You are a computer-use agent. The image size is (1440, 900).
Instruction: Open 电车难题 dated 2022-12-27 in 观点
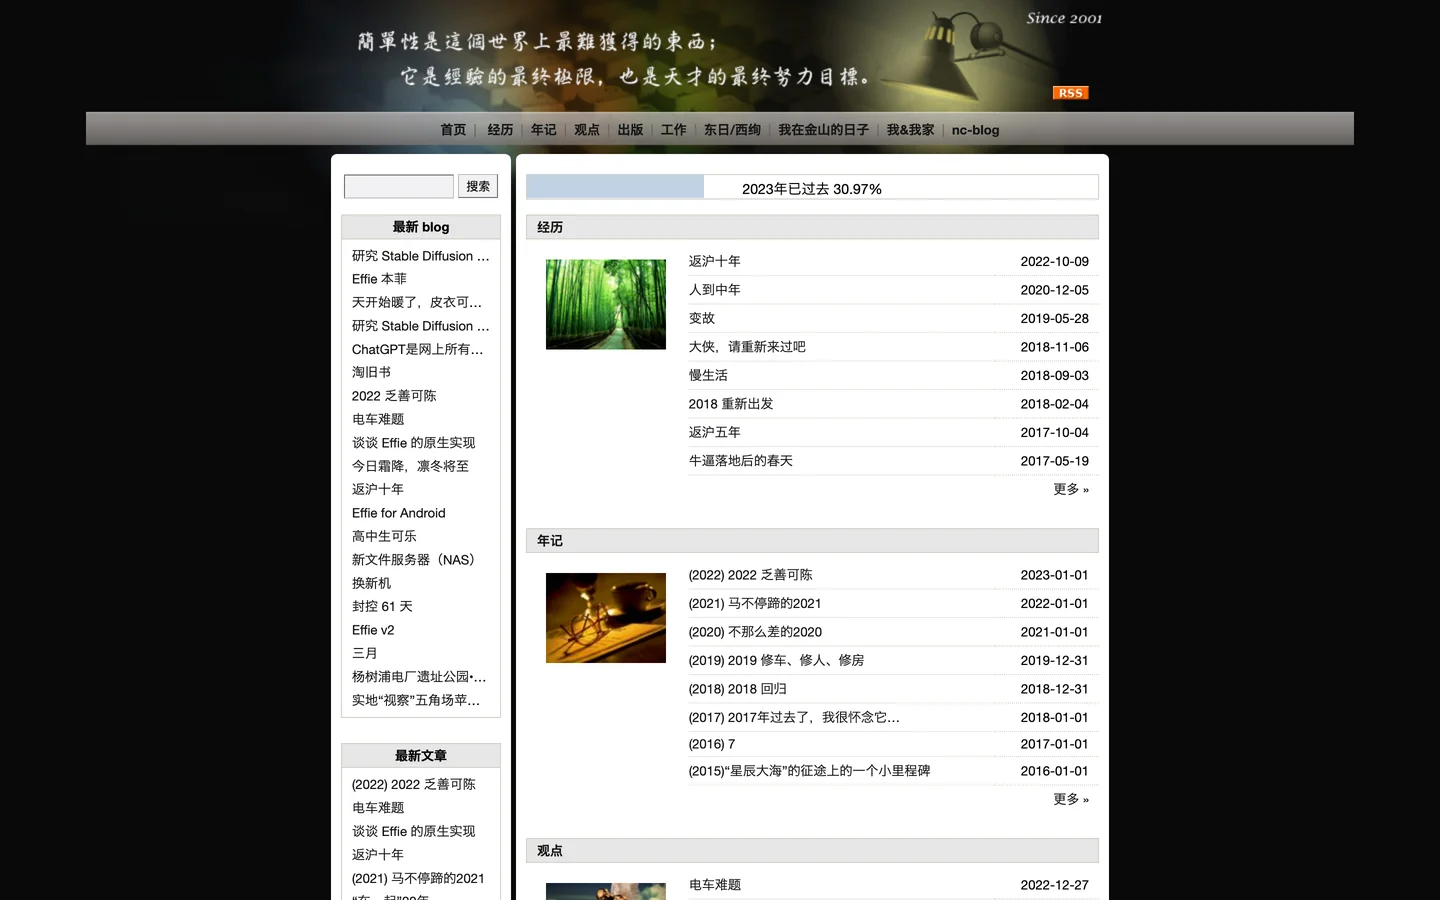coord(715,885)
